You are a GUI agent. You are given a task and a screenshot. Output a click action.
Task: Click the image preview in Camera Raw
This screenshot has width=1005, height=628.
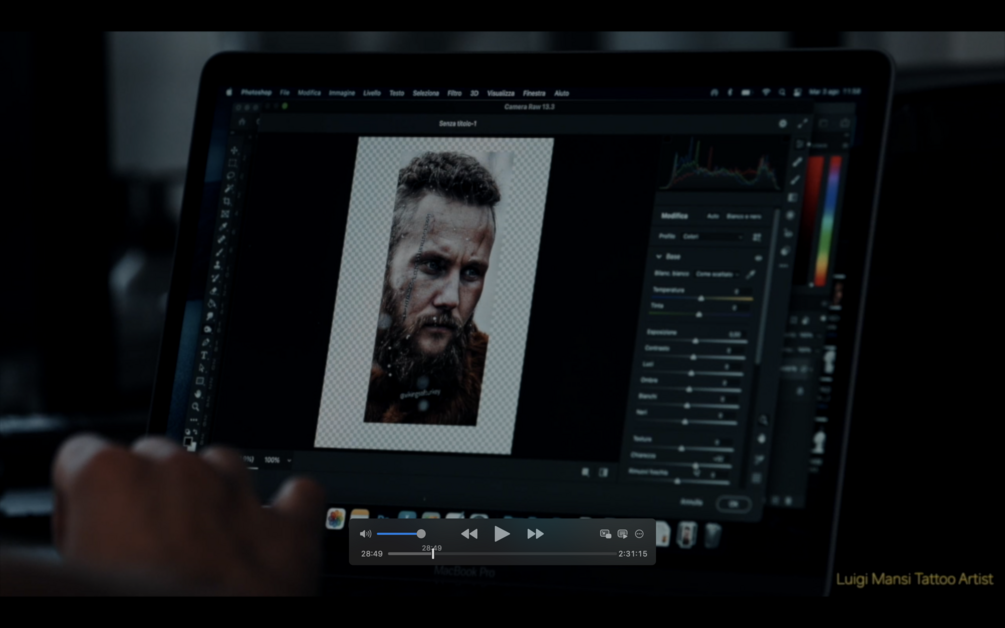coord(433,295)
